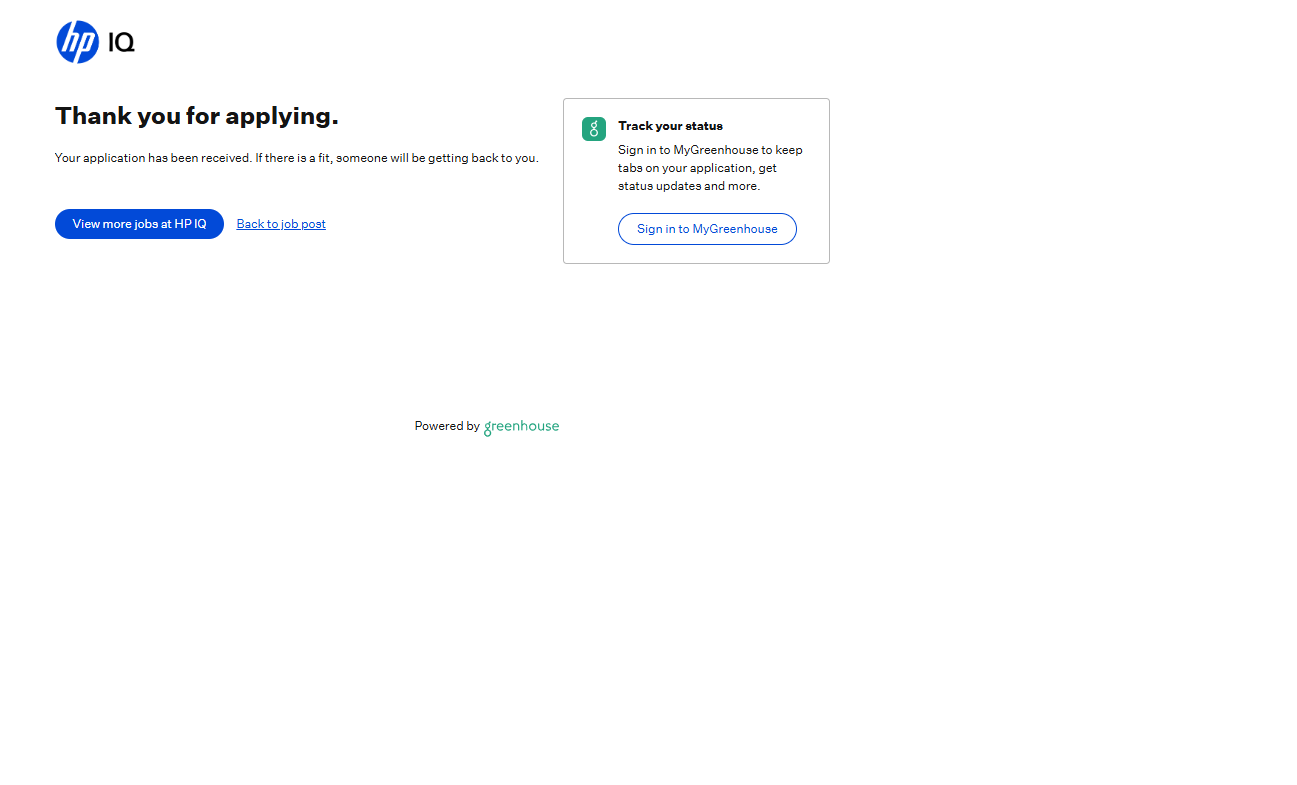
Task: Click the word 'applying.' in the heading
Action: (x=282, y=117)
